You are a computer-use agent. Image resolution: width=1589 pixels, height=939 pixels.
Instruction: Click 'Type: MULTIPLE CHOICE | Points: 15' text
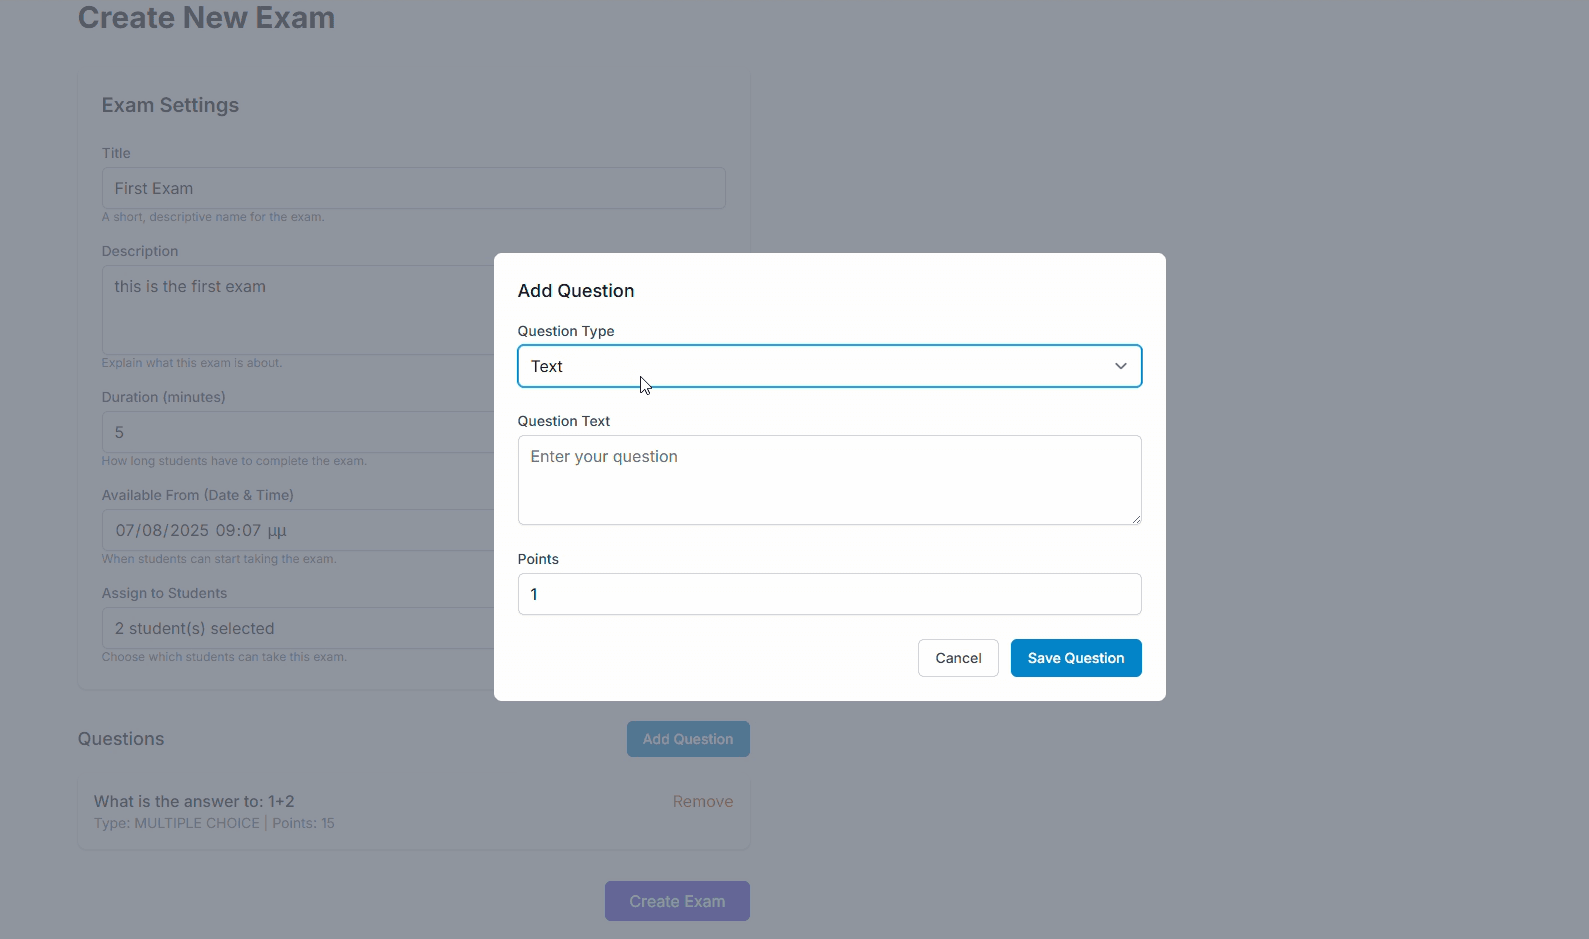coord(214,823)
